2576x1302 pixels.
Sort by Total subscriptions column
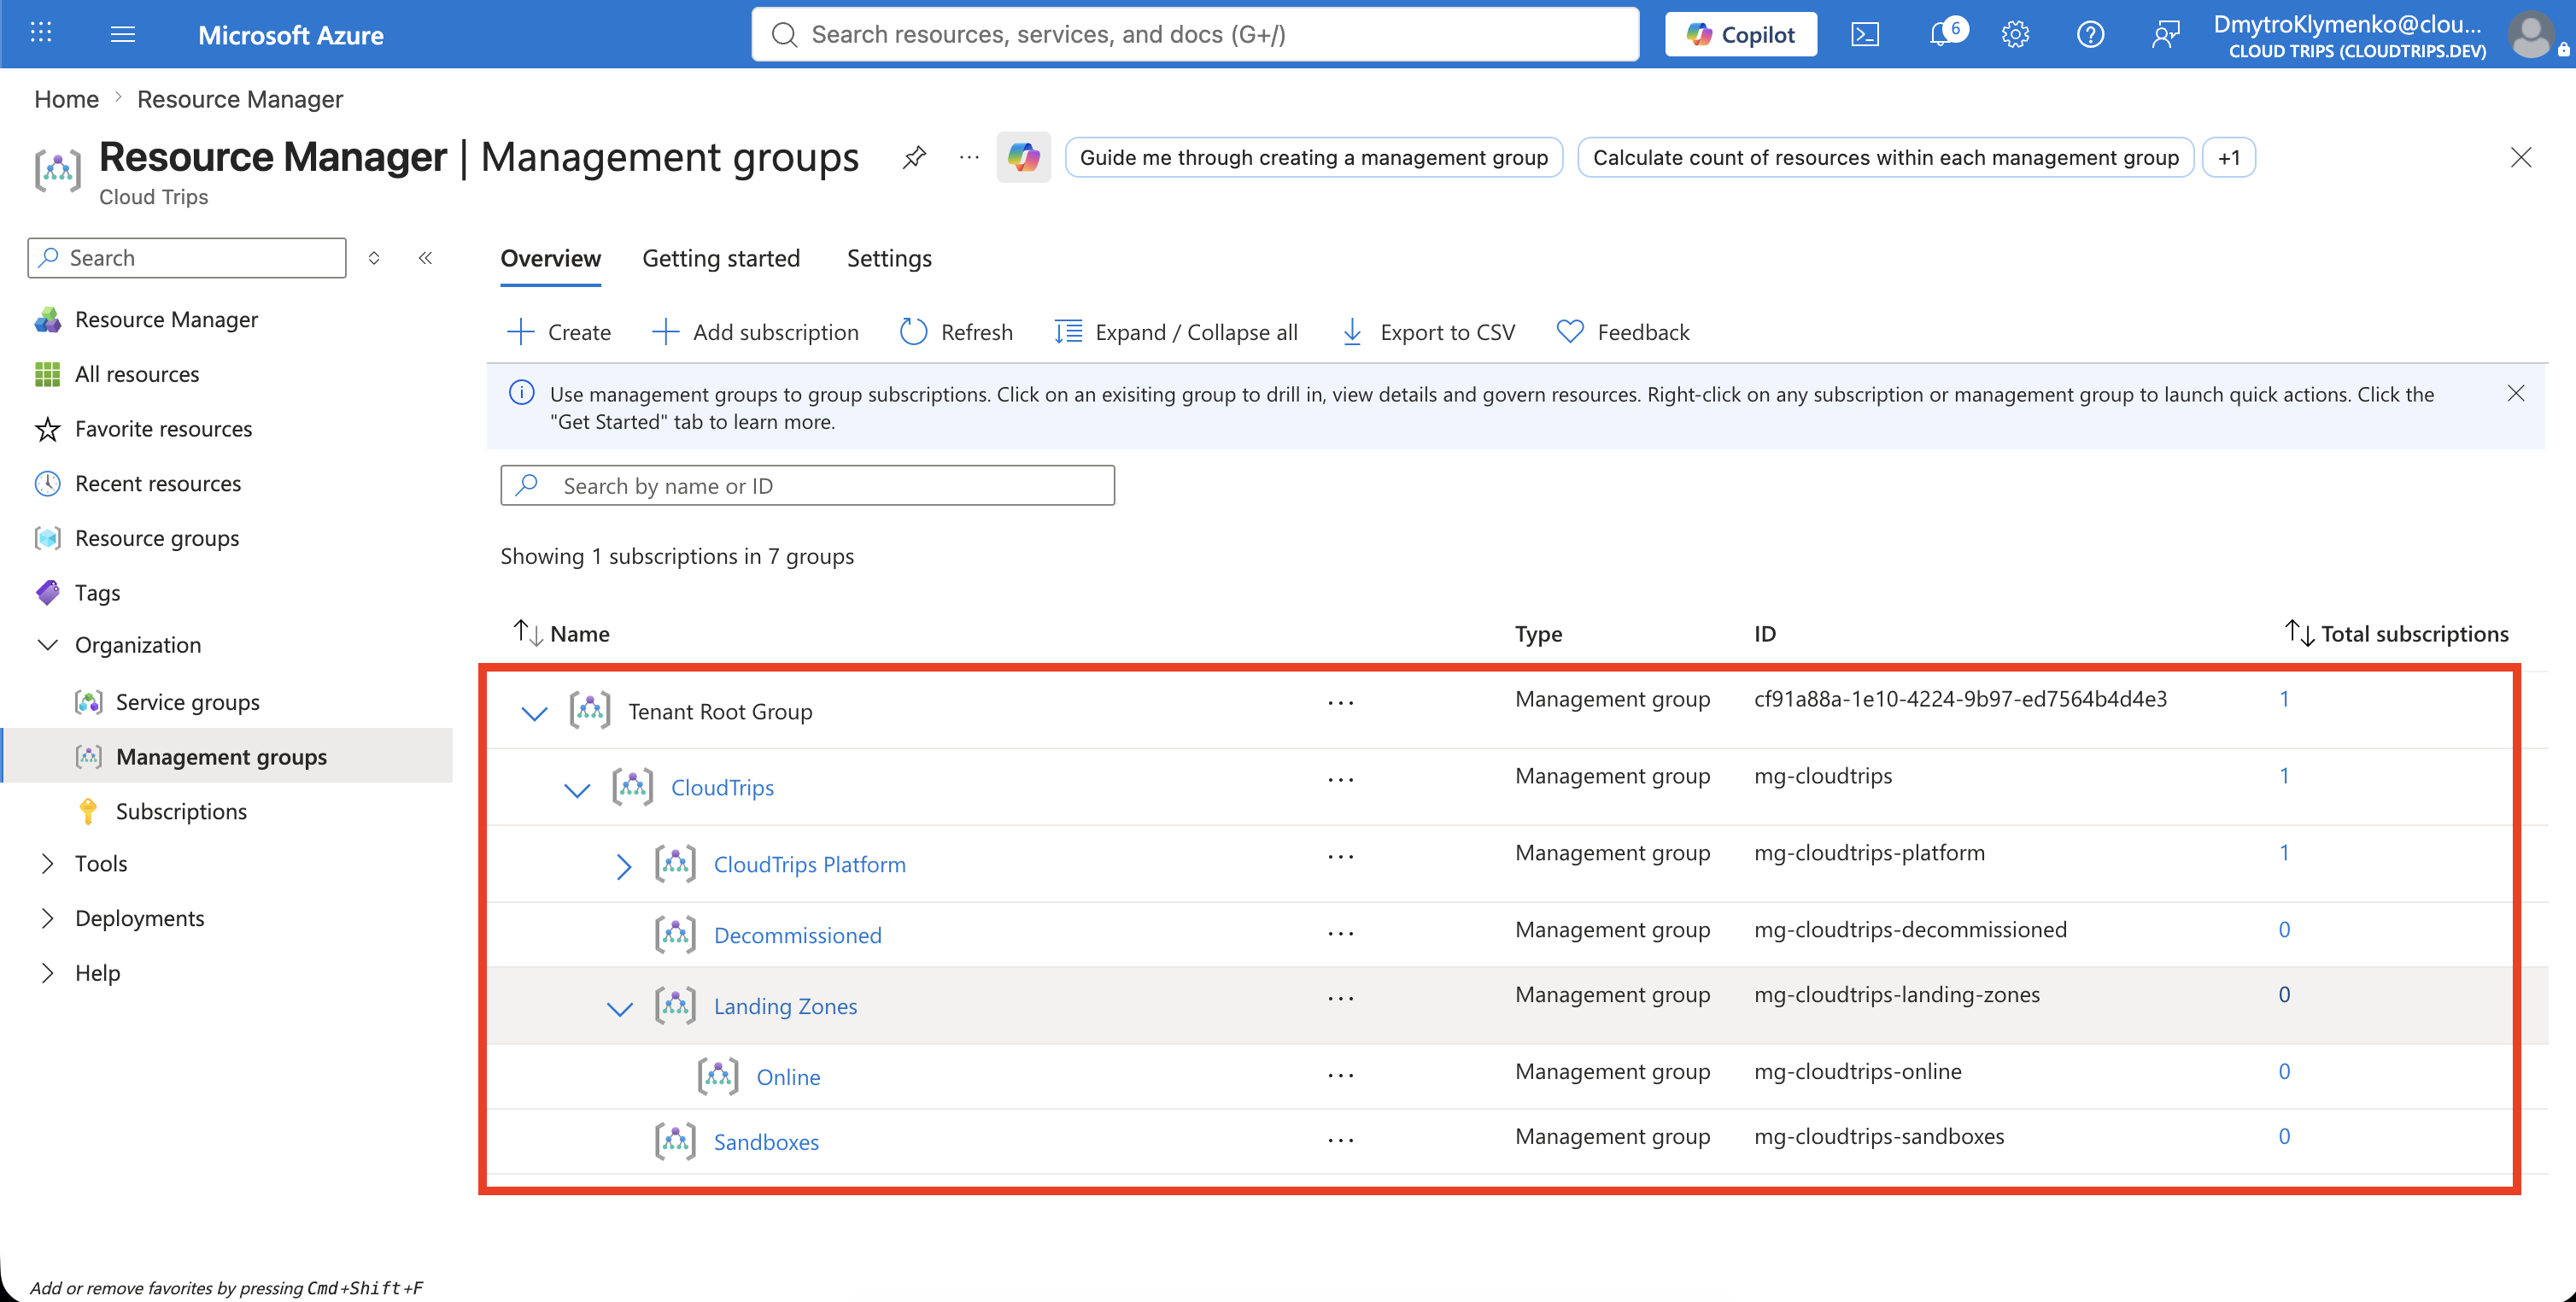pos(2396,633)
